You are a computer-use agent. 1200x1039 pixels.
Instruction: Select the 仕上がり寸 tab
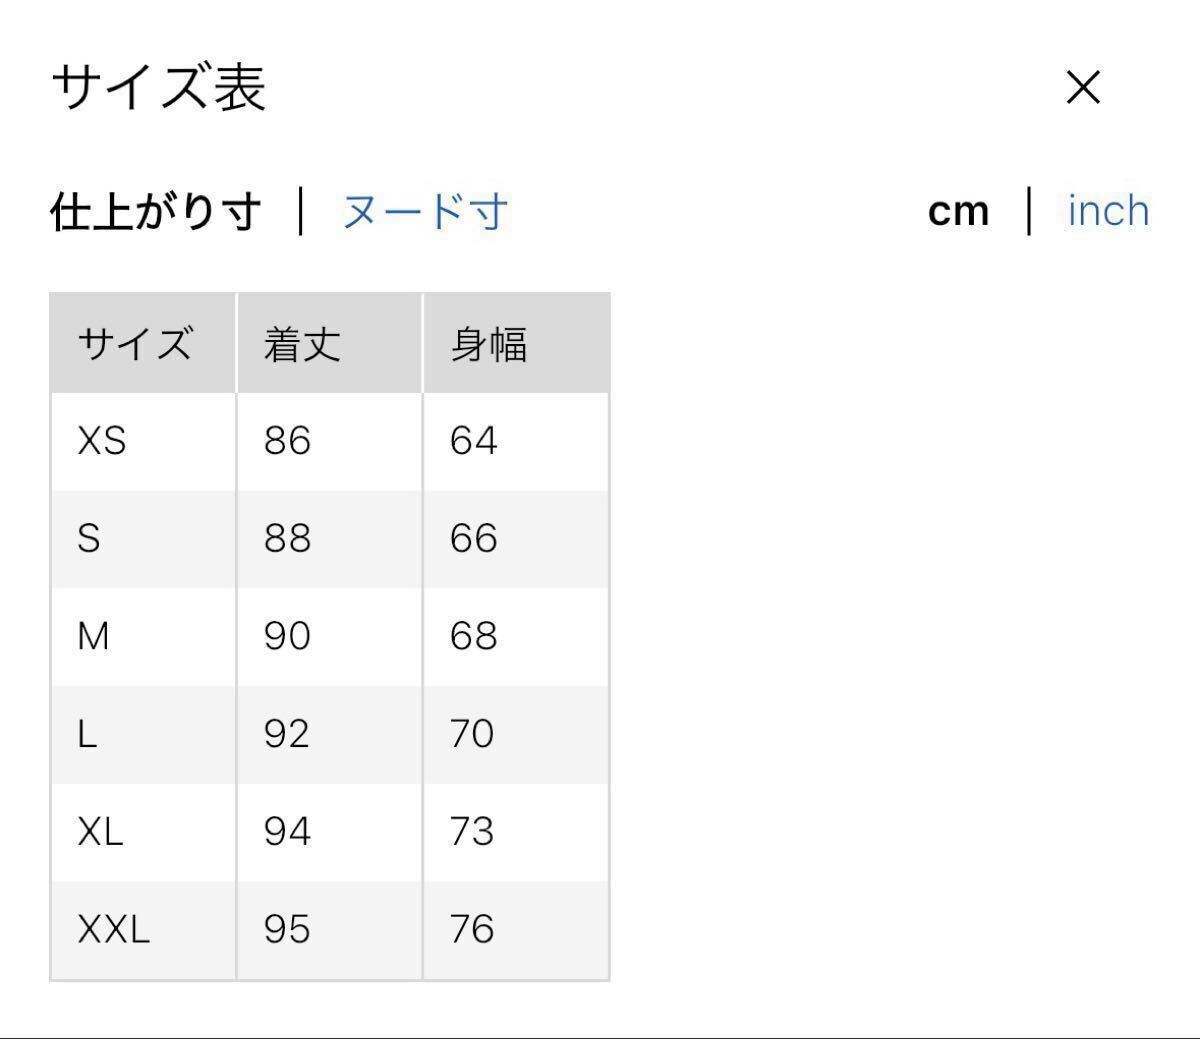tap(156, 212)
